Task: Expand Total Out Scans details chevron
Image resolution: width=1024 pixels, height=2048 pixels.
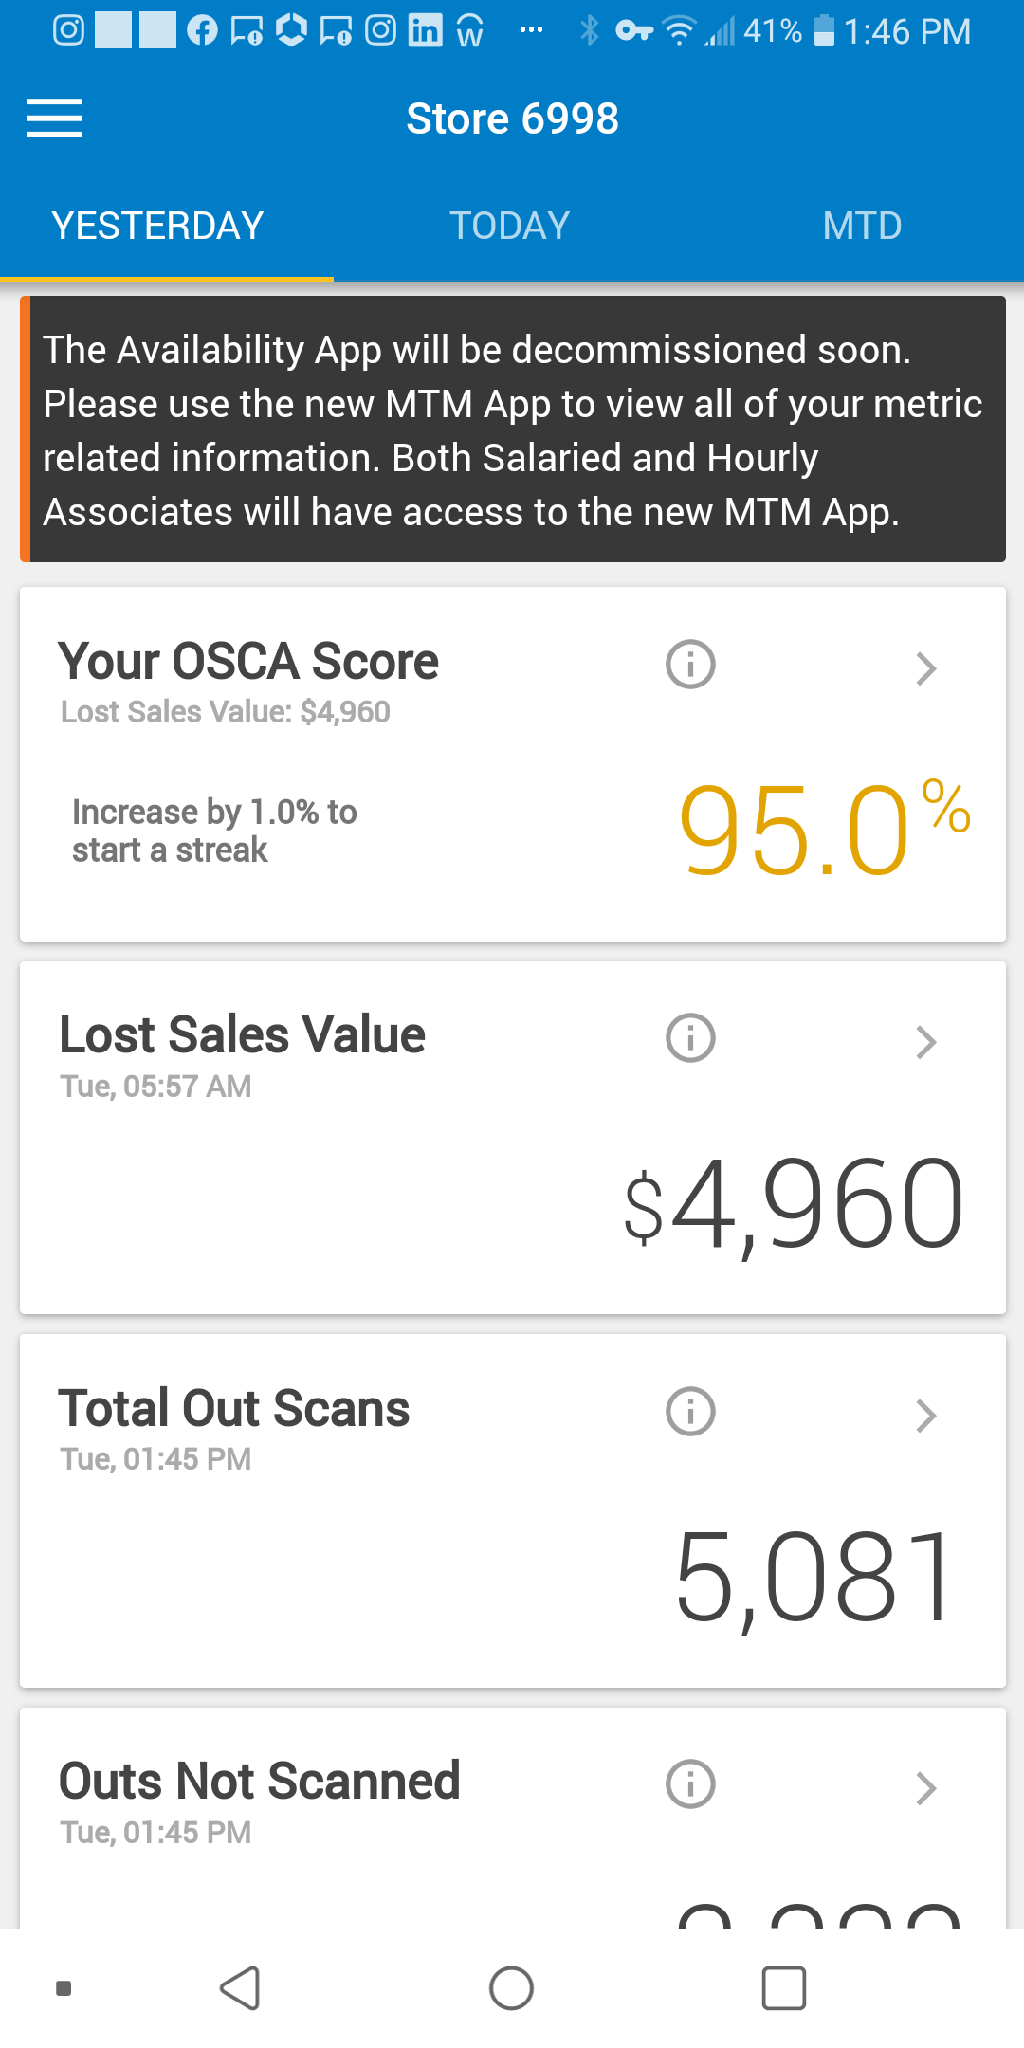Action: tap(926, 1415)
